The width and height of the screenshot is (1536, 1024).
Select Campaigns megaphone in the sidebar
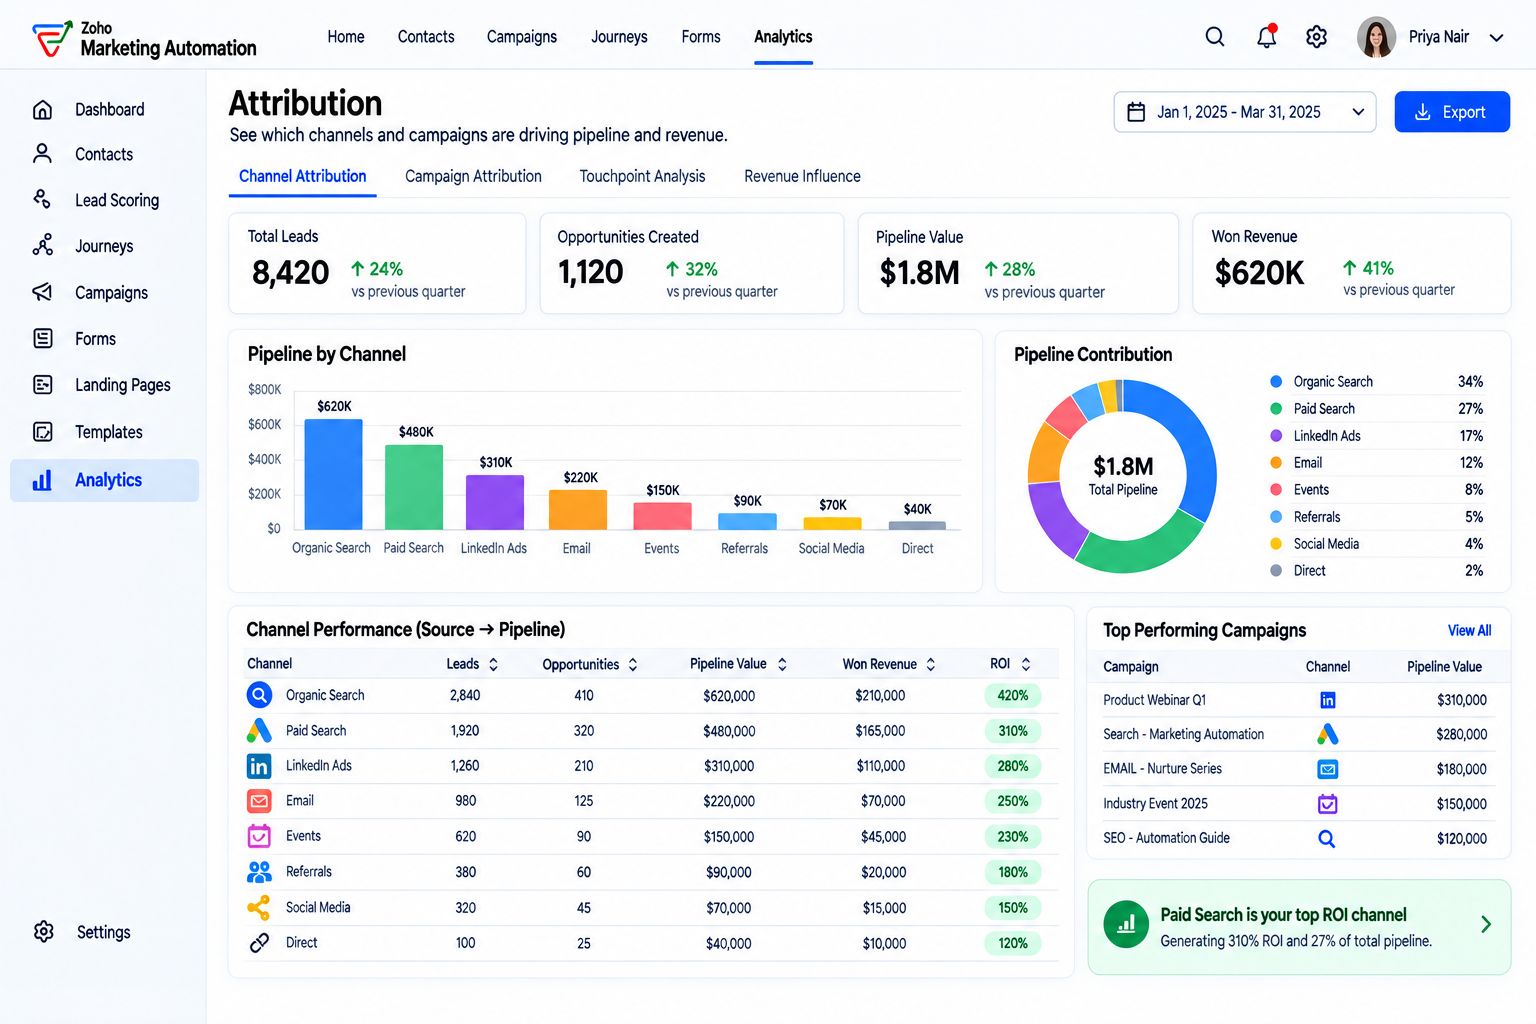tap(43, 292)
